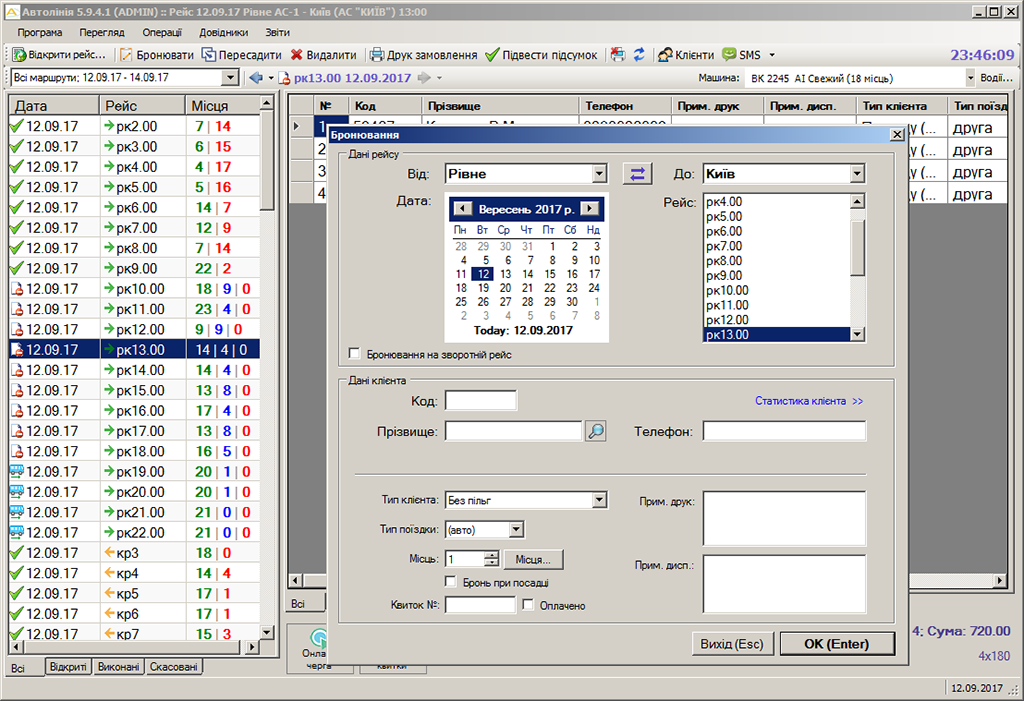Select рк7.00 in the dialog's Рейс listbox

pos(777,246)
